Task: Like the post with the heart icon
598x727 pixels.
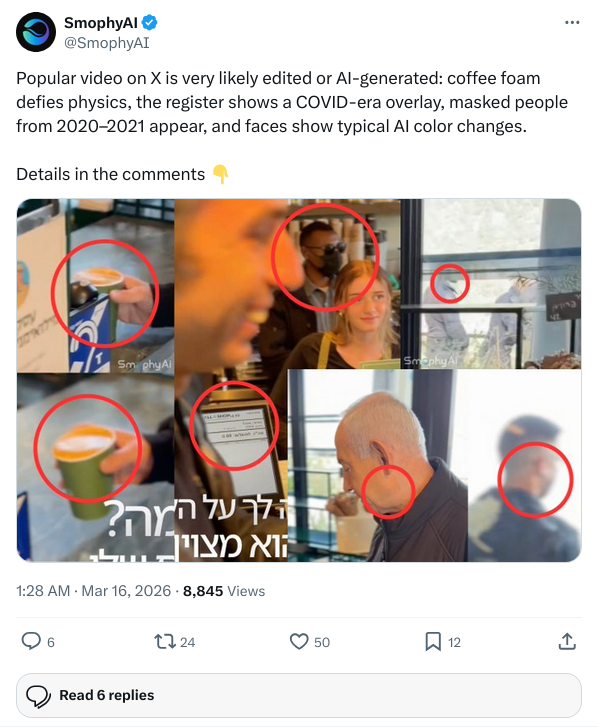Action: pyautogui.click(x=299, y=642)
